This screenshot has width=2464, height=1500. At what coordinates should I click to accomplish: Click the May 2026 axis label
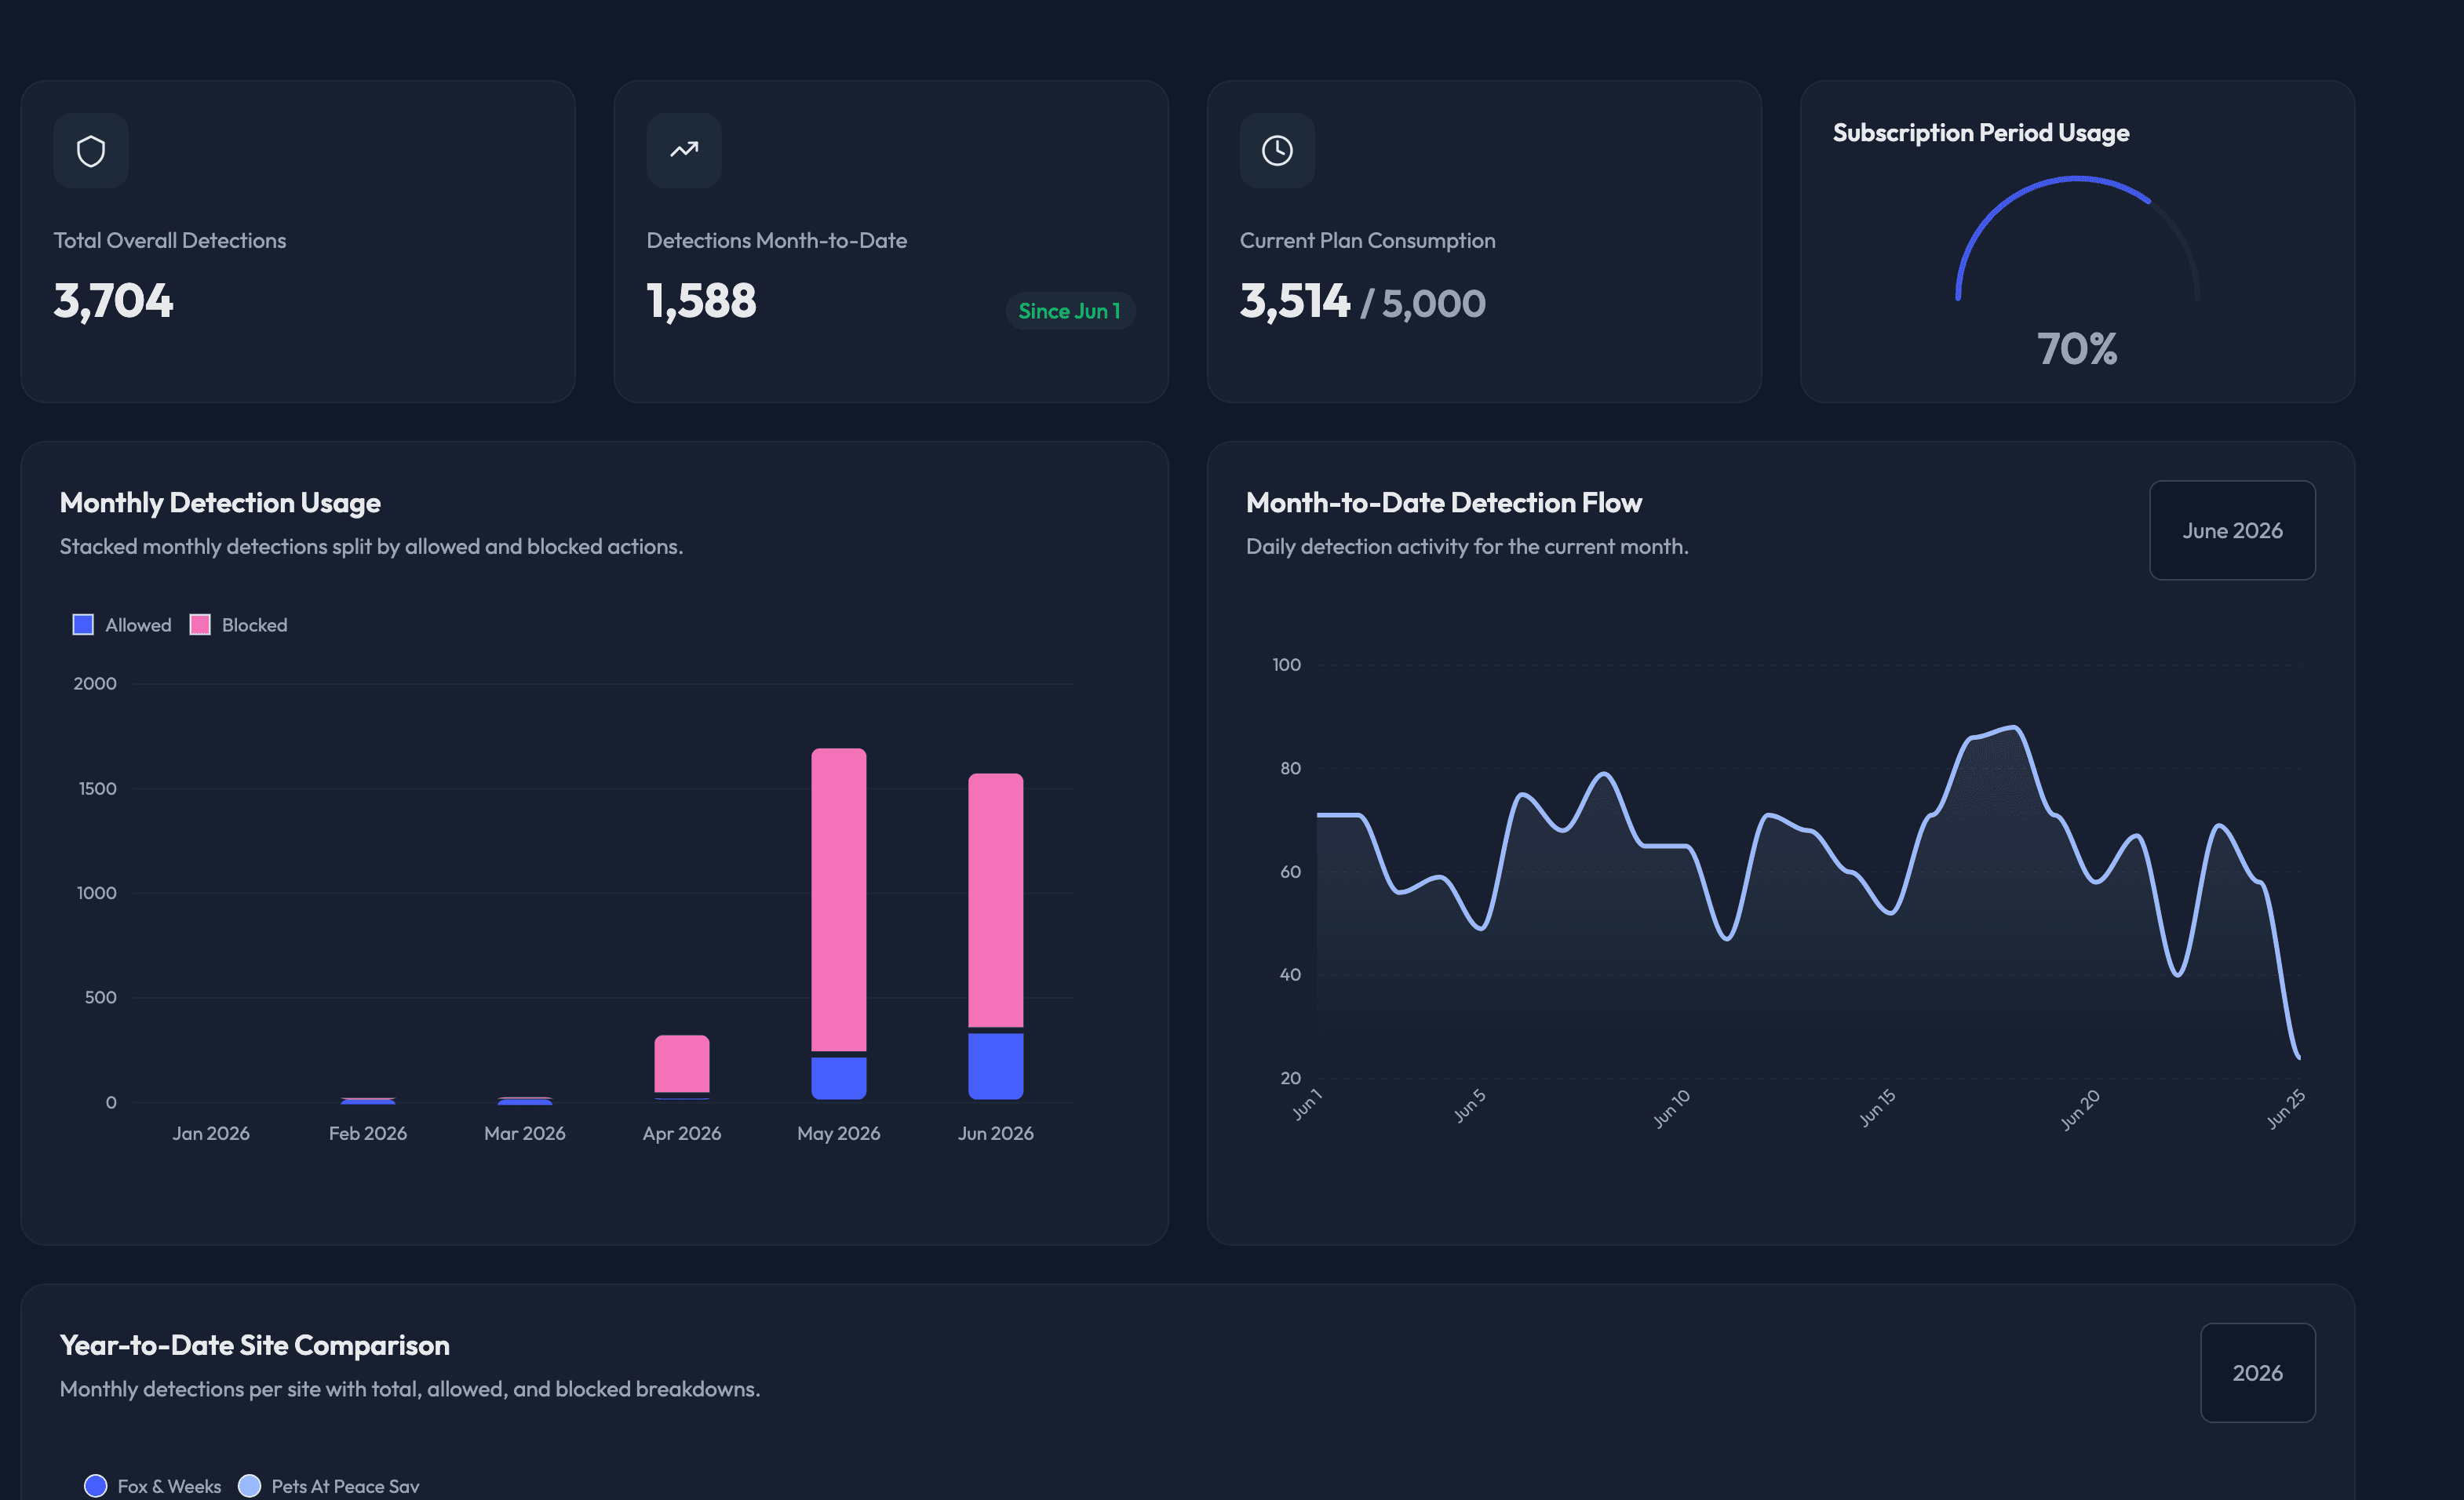pyautogui.click(x=839, y=1133)
